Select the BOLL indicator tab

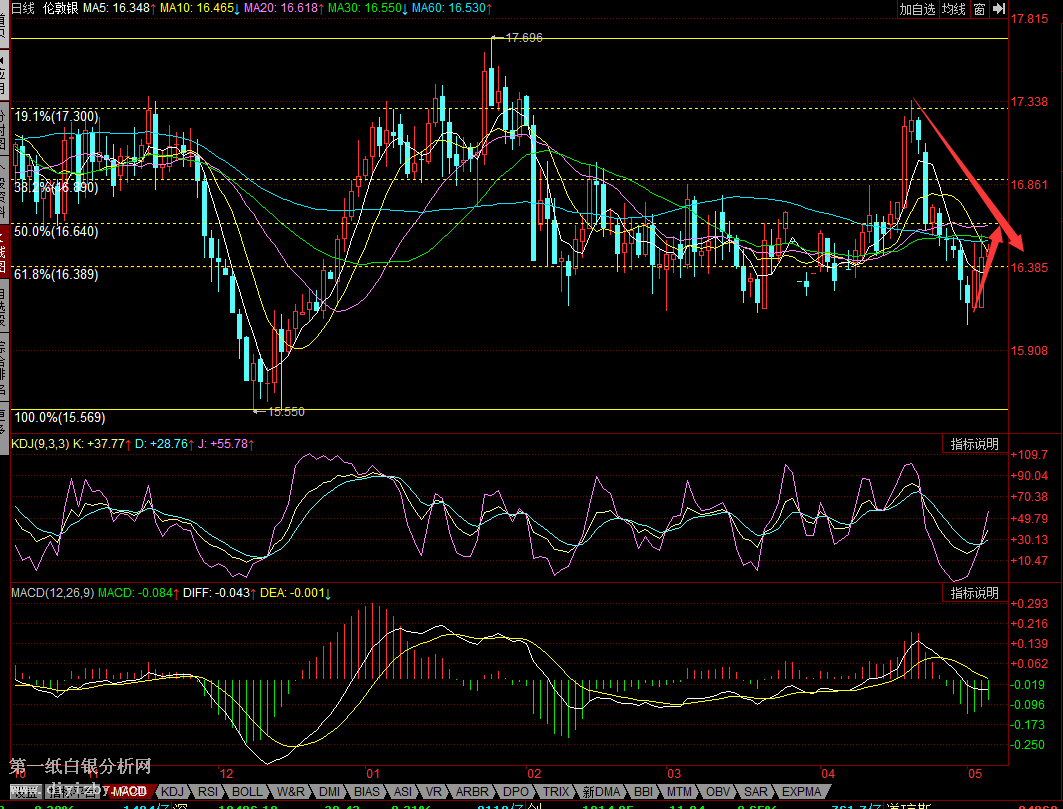(247, 791)
